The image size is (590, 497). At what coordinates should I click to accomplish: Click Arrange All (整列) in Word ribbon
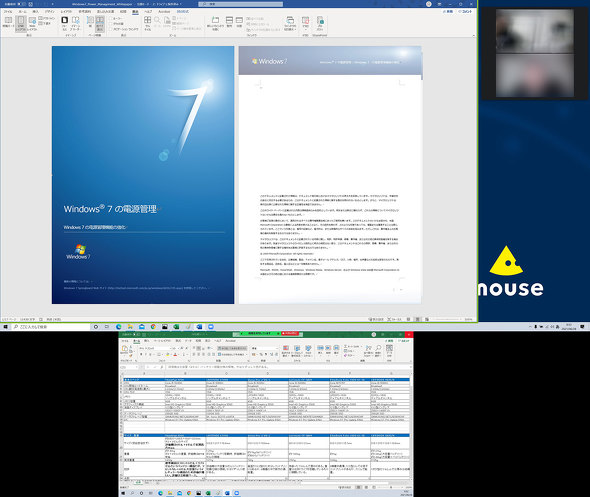pyautogui.click(x=229, y=22)
